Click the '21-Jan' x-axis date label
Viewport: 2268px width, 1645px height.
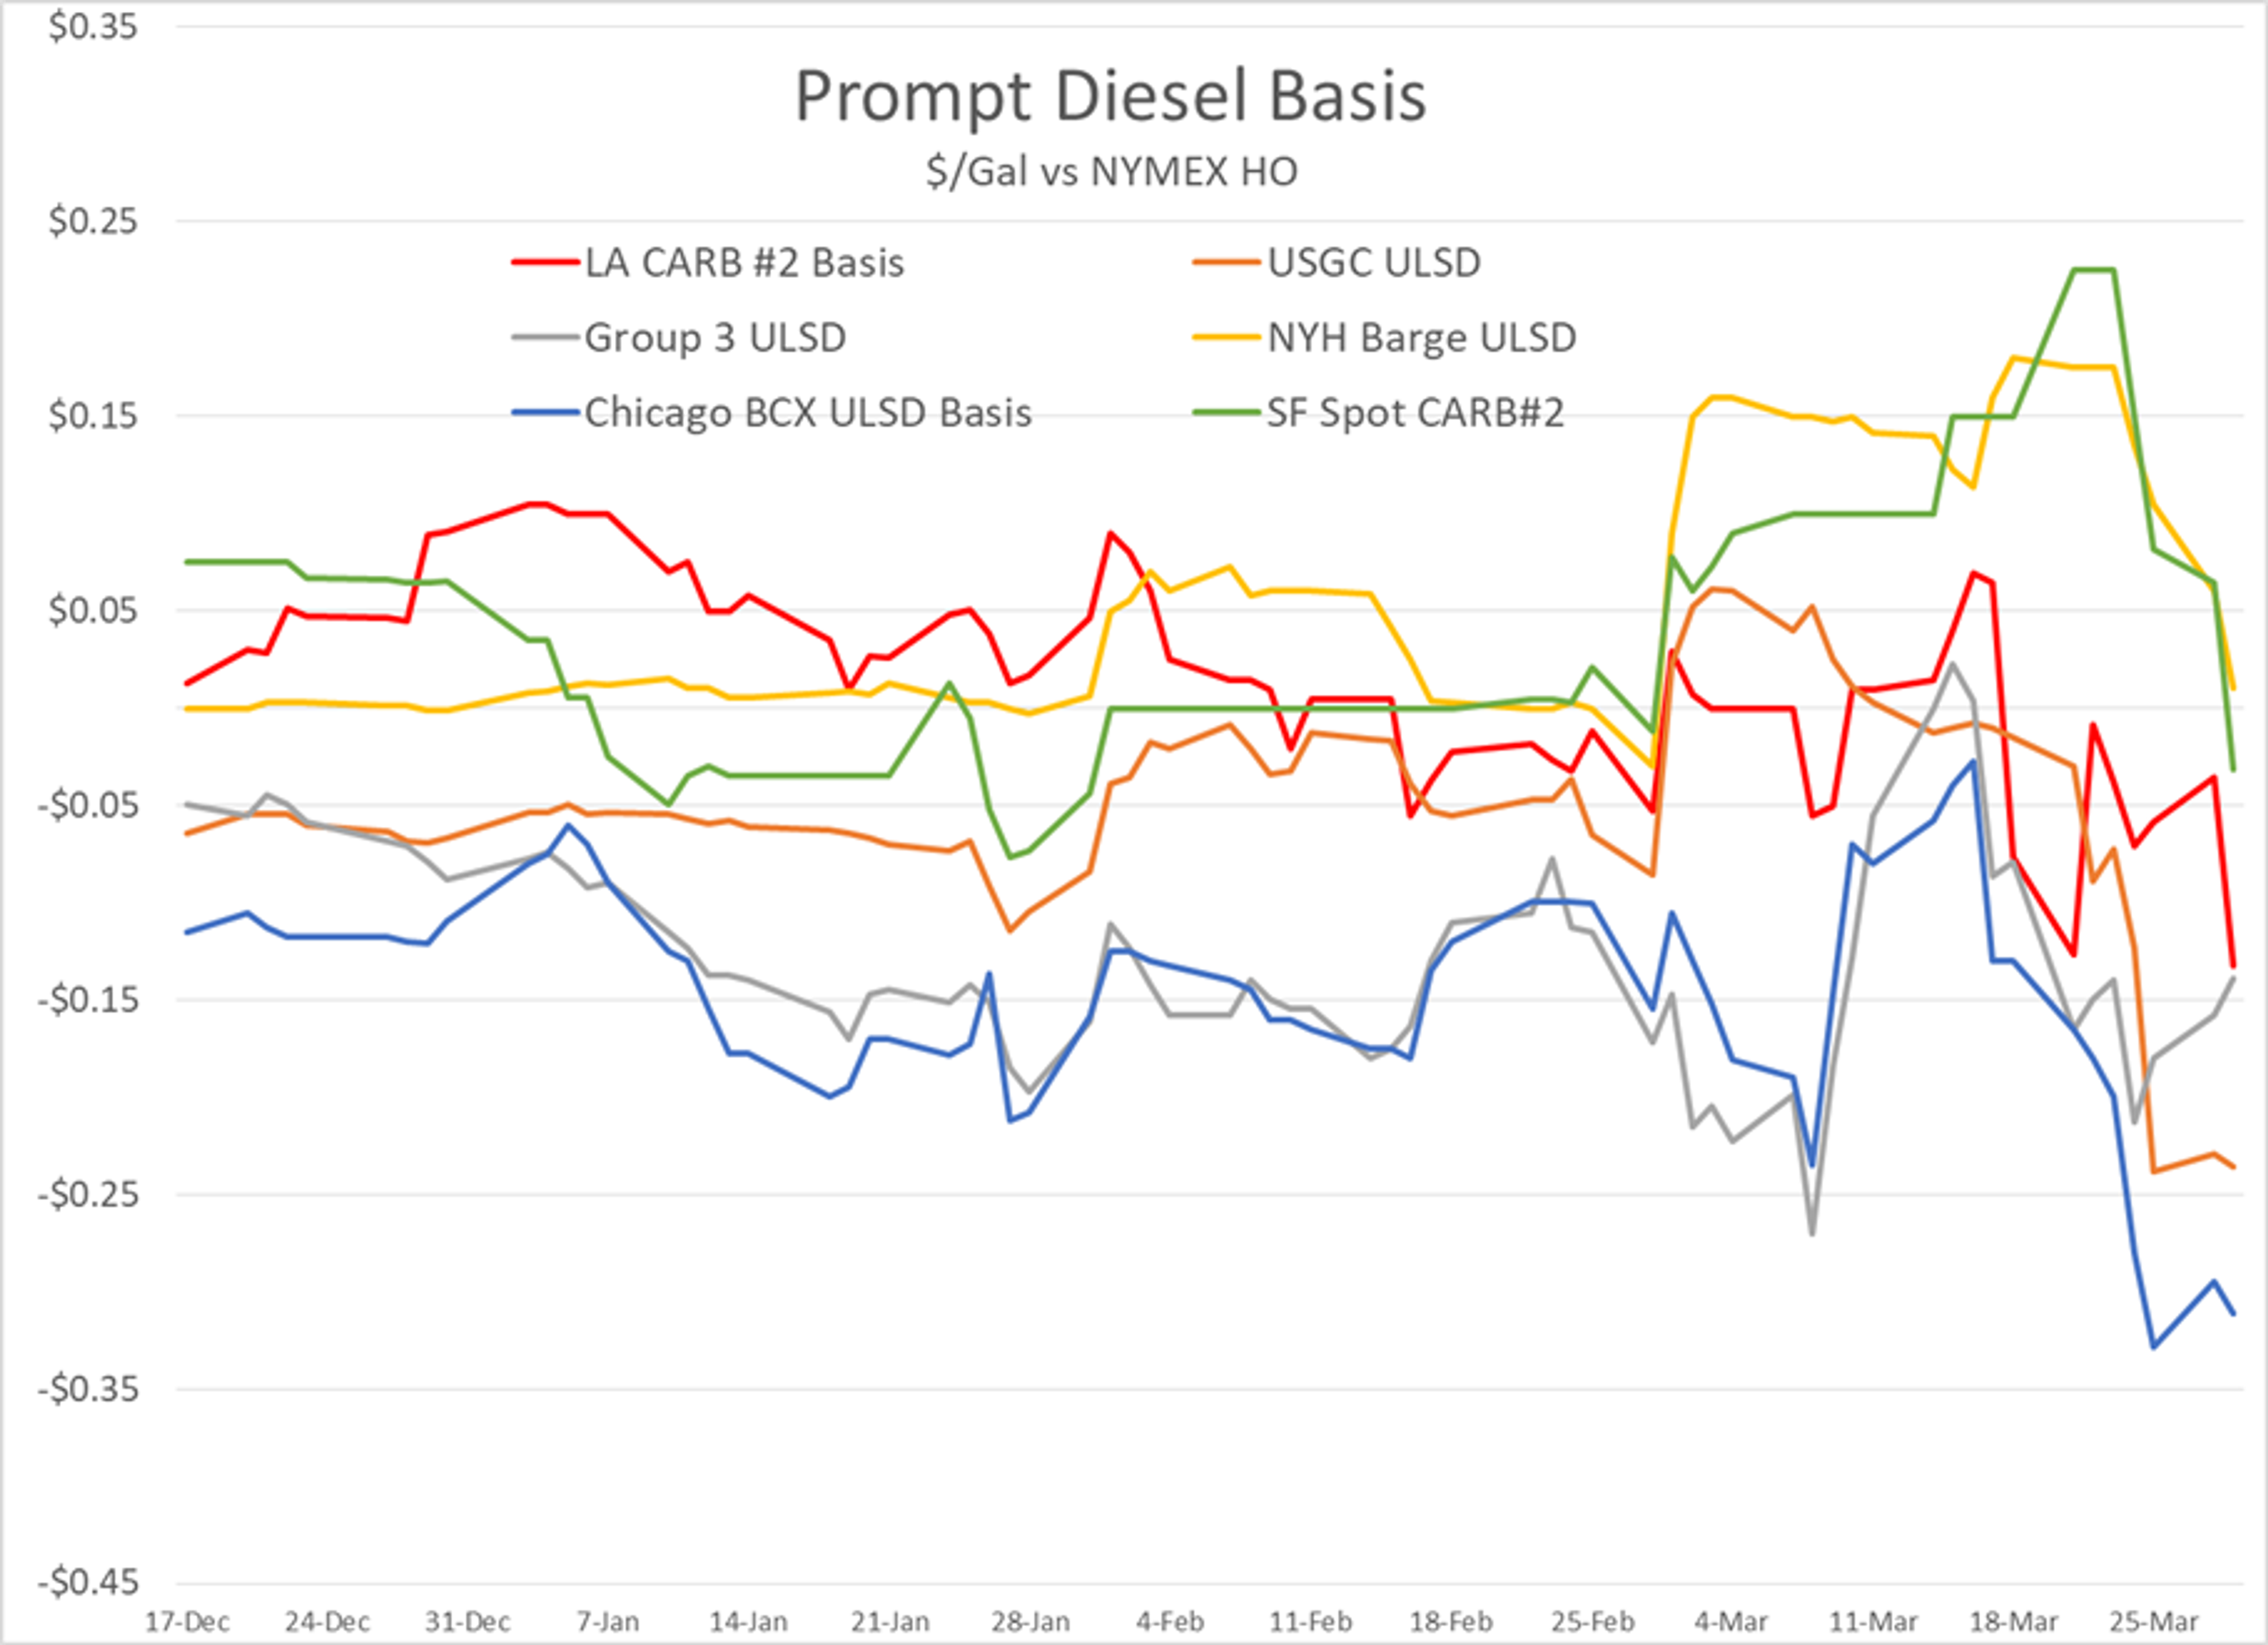click(889, 1621)
